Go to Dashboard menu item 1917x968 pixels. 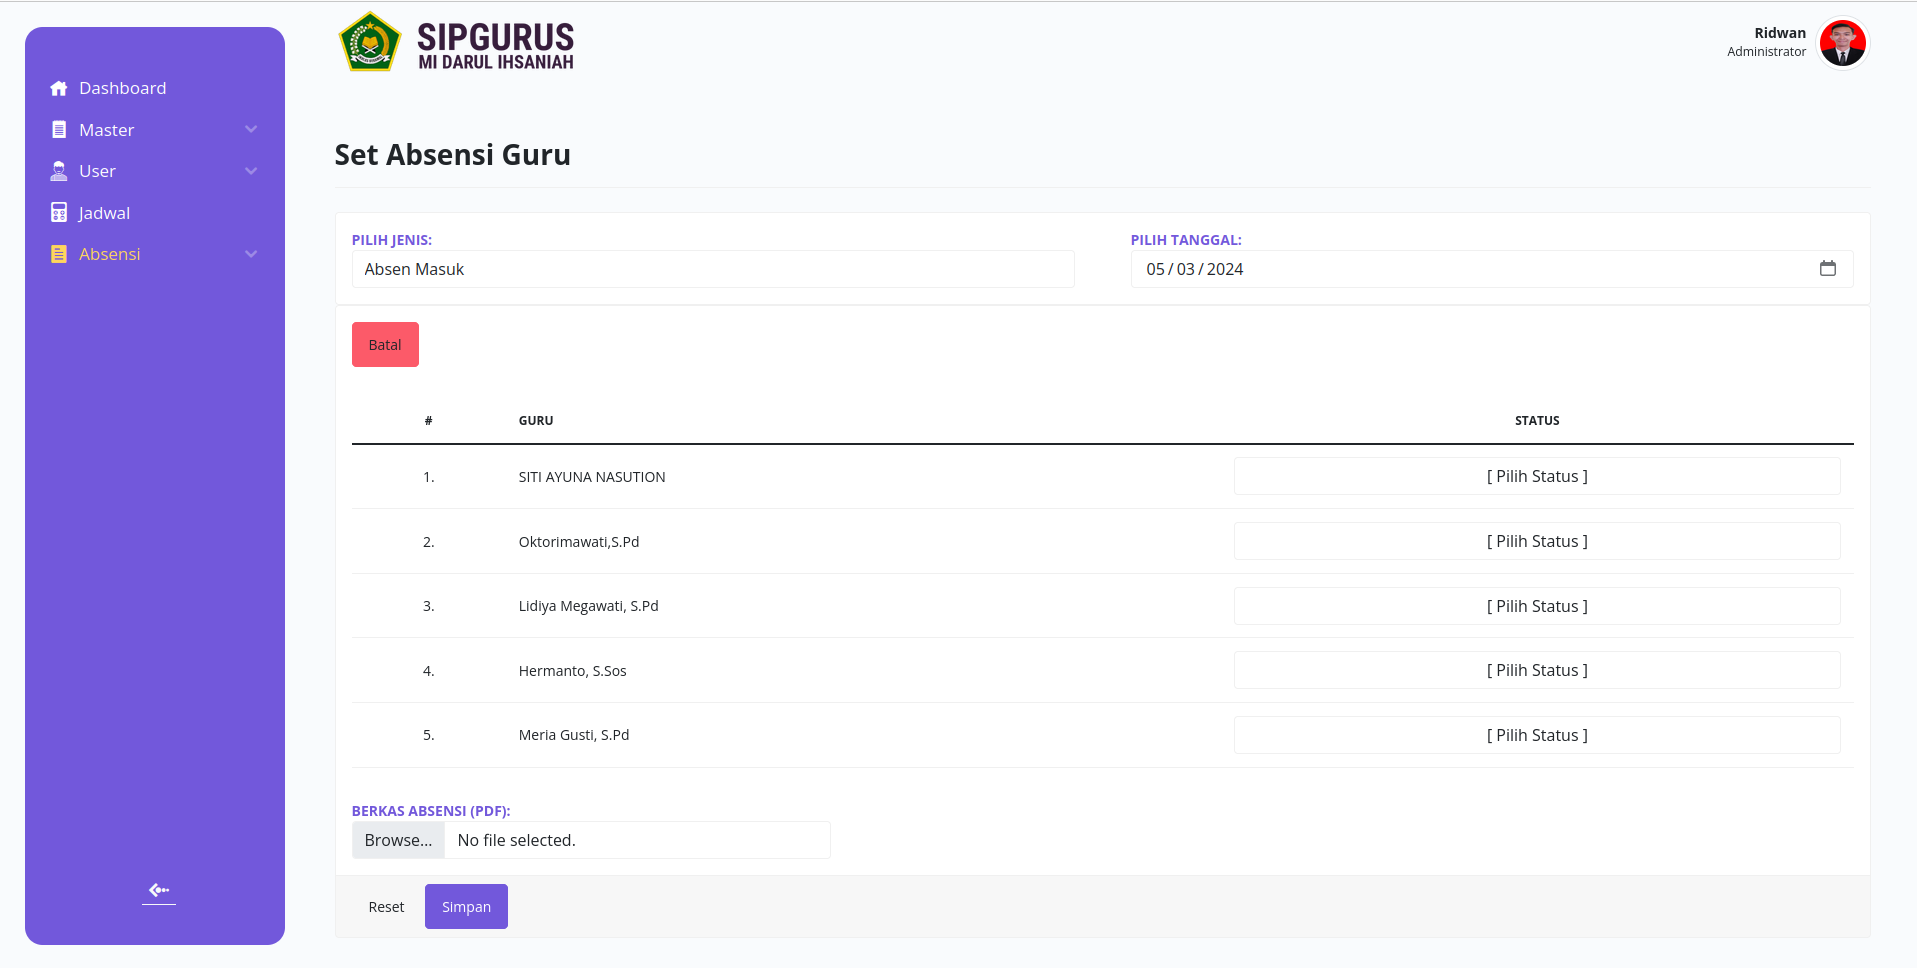tap(123, 88)
